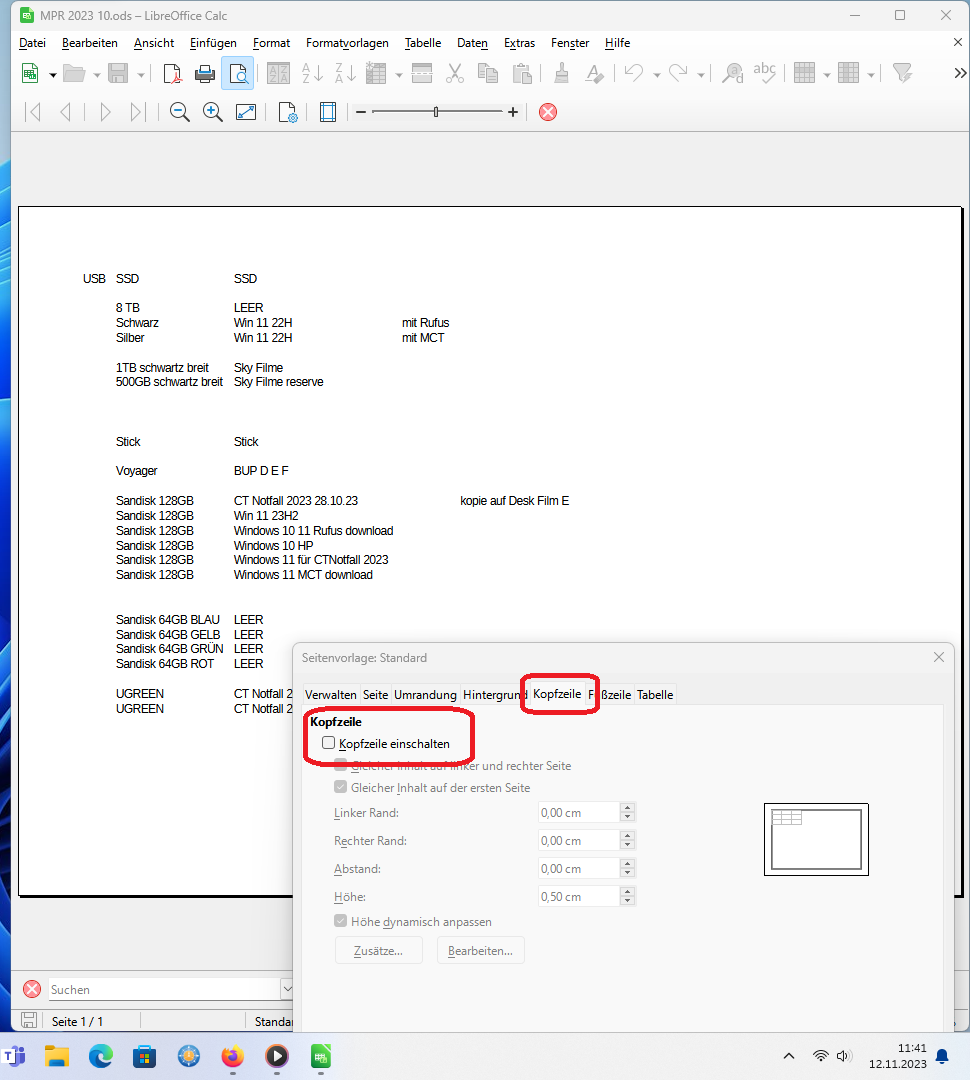Click the Bearbeiten... button in dialog
Viewport: 970px width, 1080px height.
pyautogui.click(x=480, y=951)
